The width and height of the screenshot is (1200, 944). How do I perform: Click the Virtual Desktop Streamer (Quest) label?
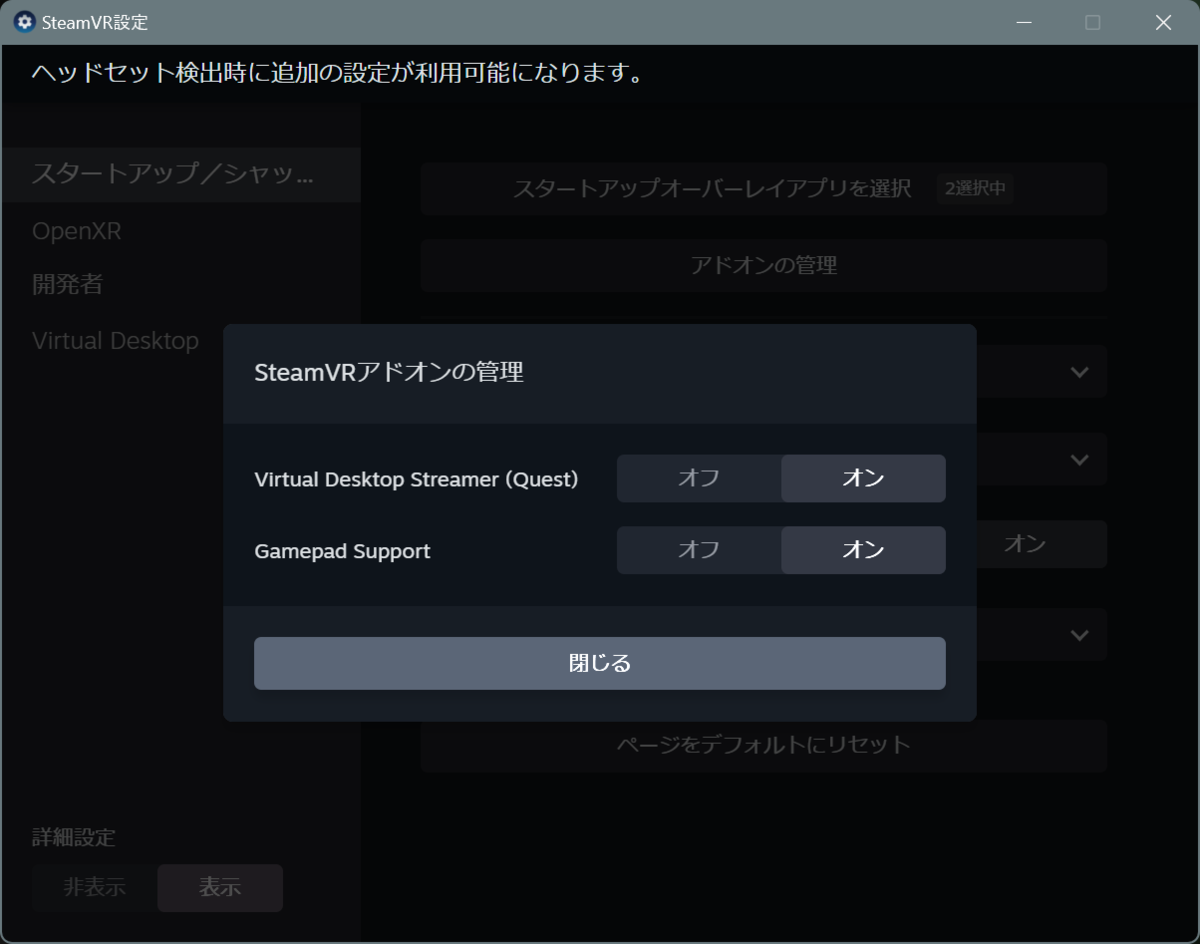pyautogui.click(x=416, y=479)
